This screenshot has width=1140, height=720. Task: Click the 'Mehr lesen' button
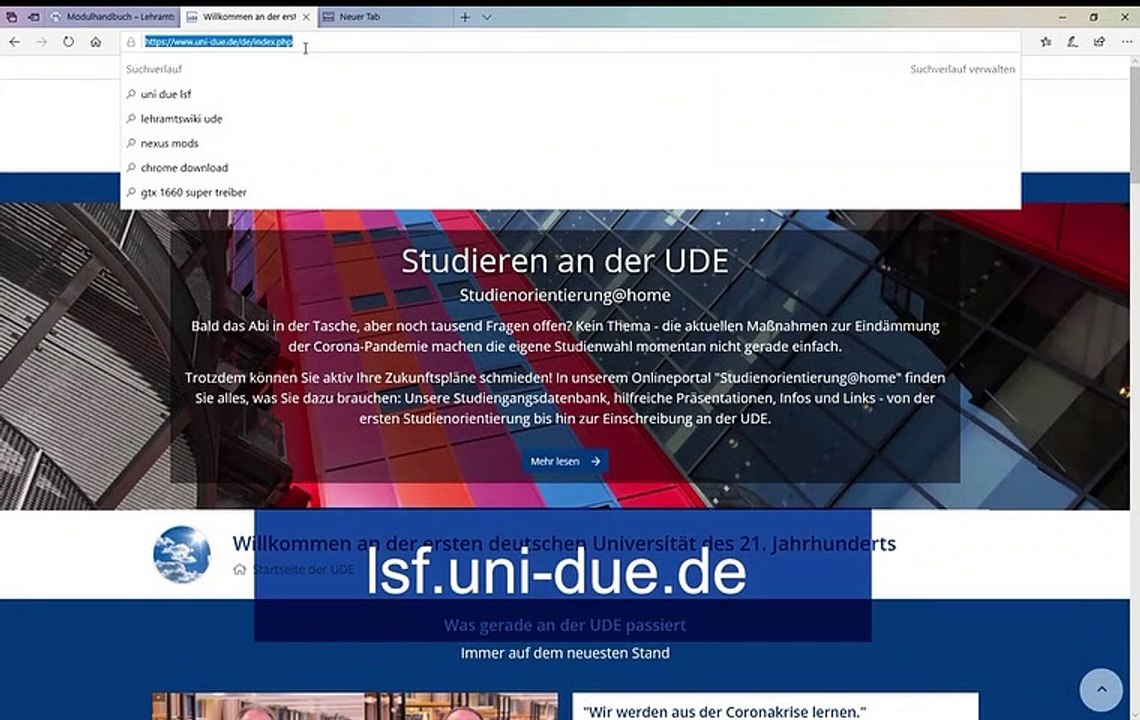[565, 461]
